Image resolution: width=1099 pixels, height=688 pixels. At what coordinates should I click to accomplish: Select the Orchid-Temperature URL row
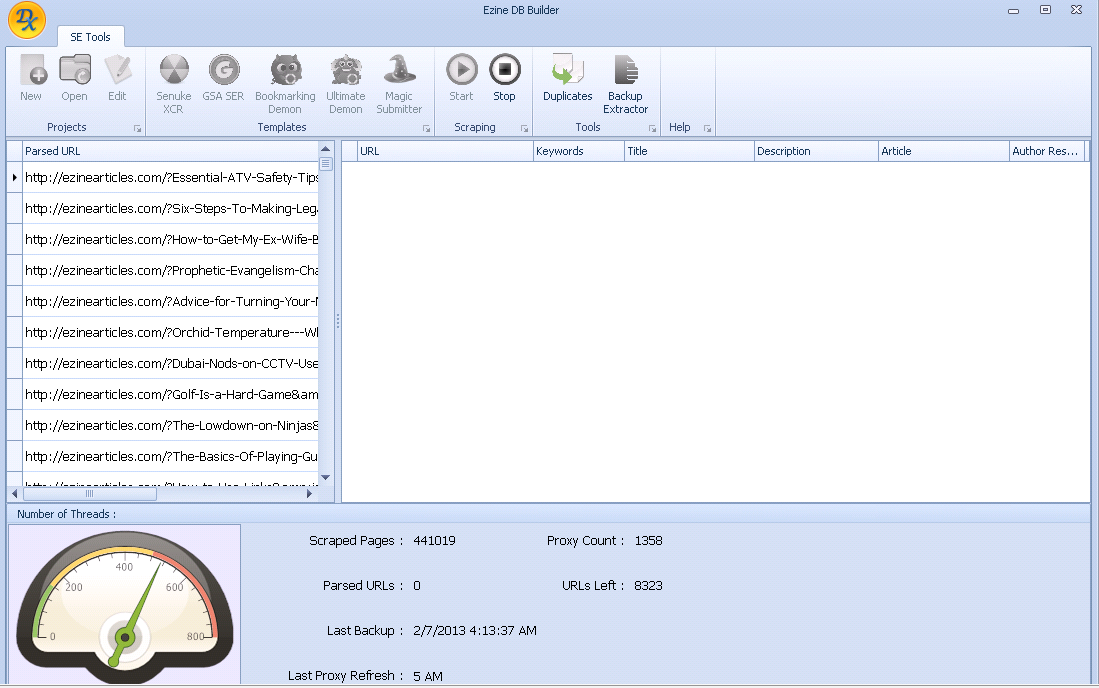[170, 332]
